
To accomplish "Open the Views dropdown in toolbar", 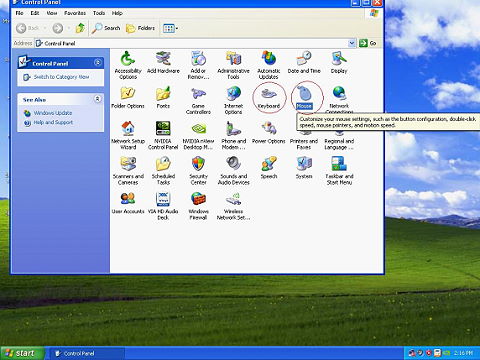I will click(x=170, y=28).
